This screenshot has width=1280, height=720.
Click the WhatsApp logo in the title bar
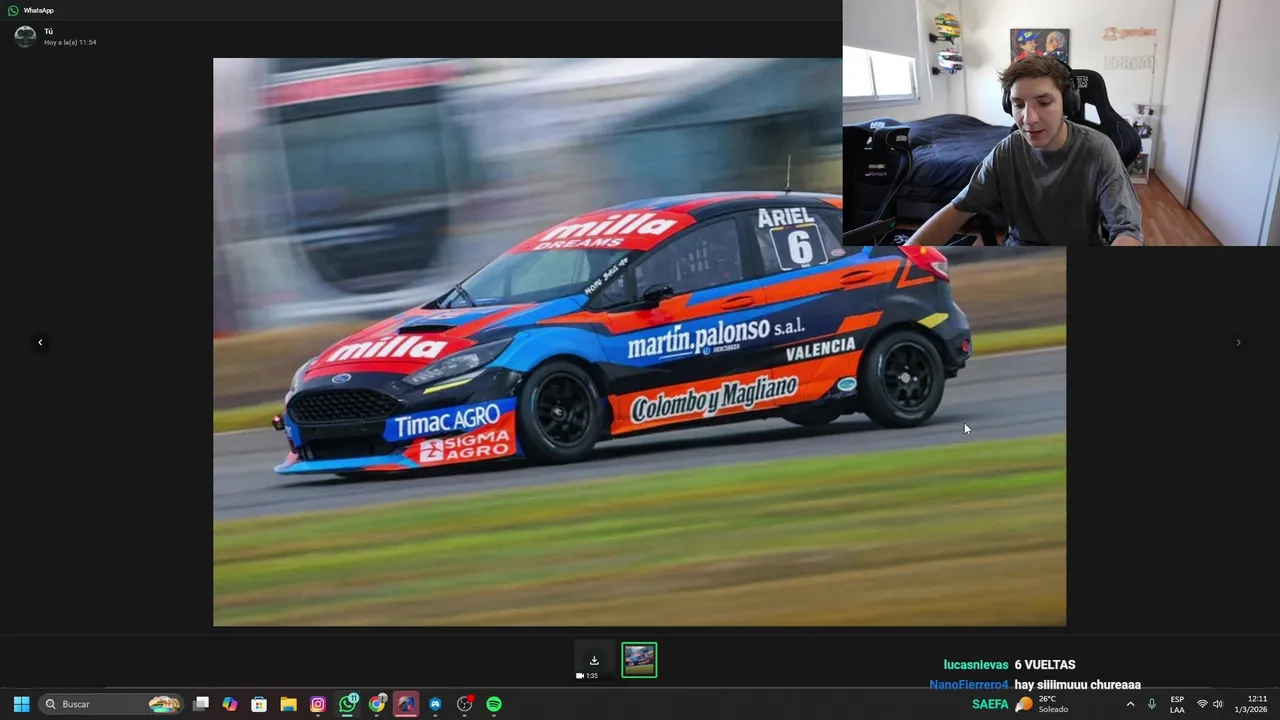[13, 10]
